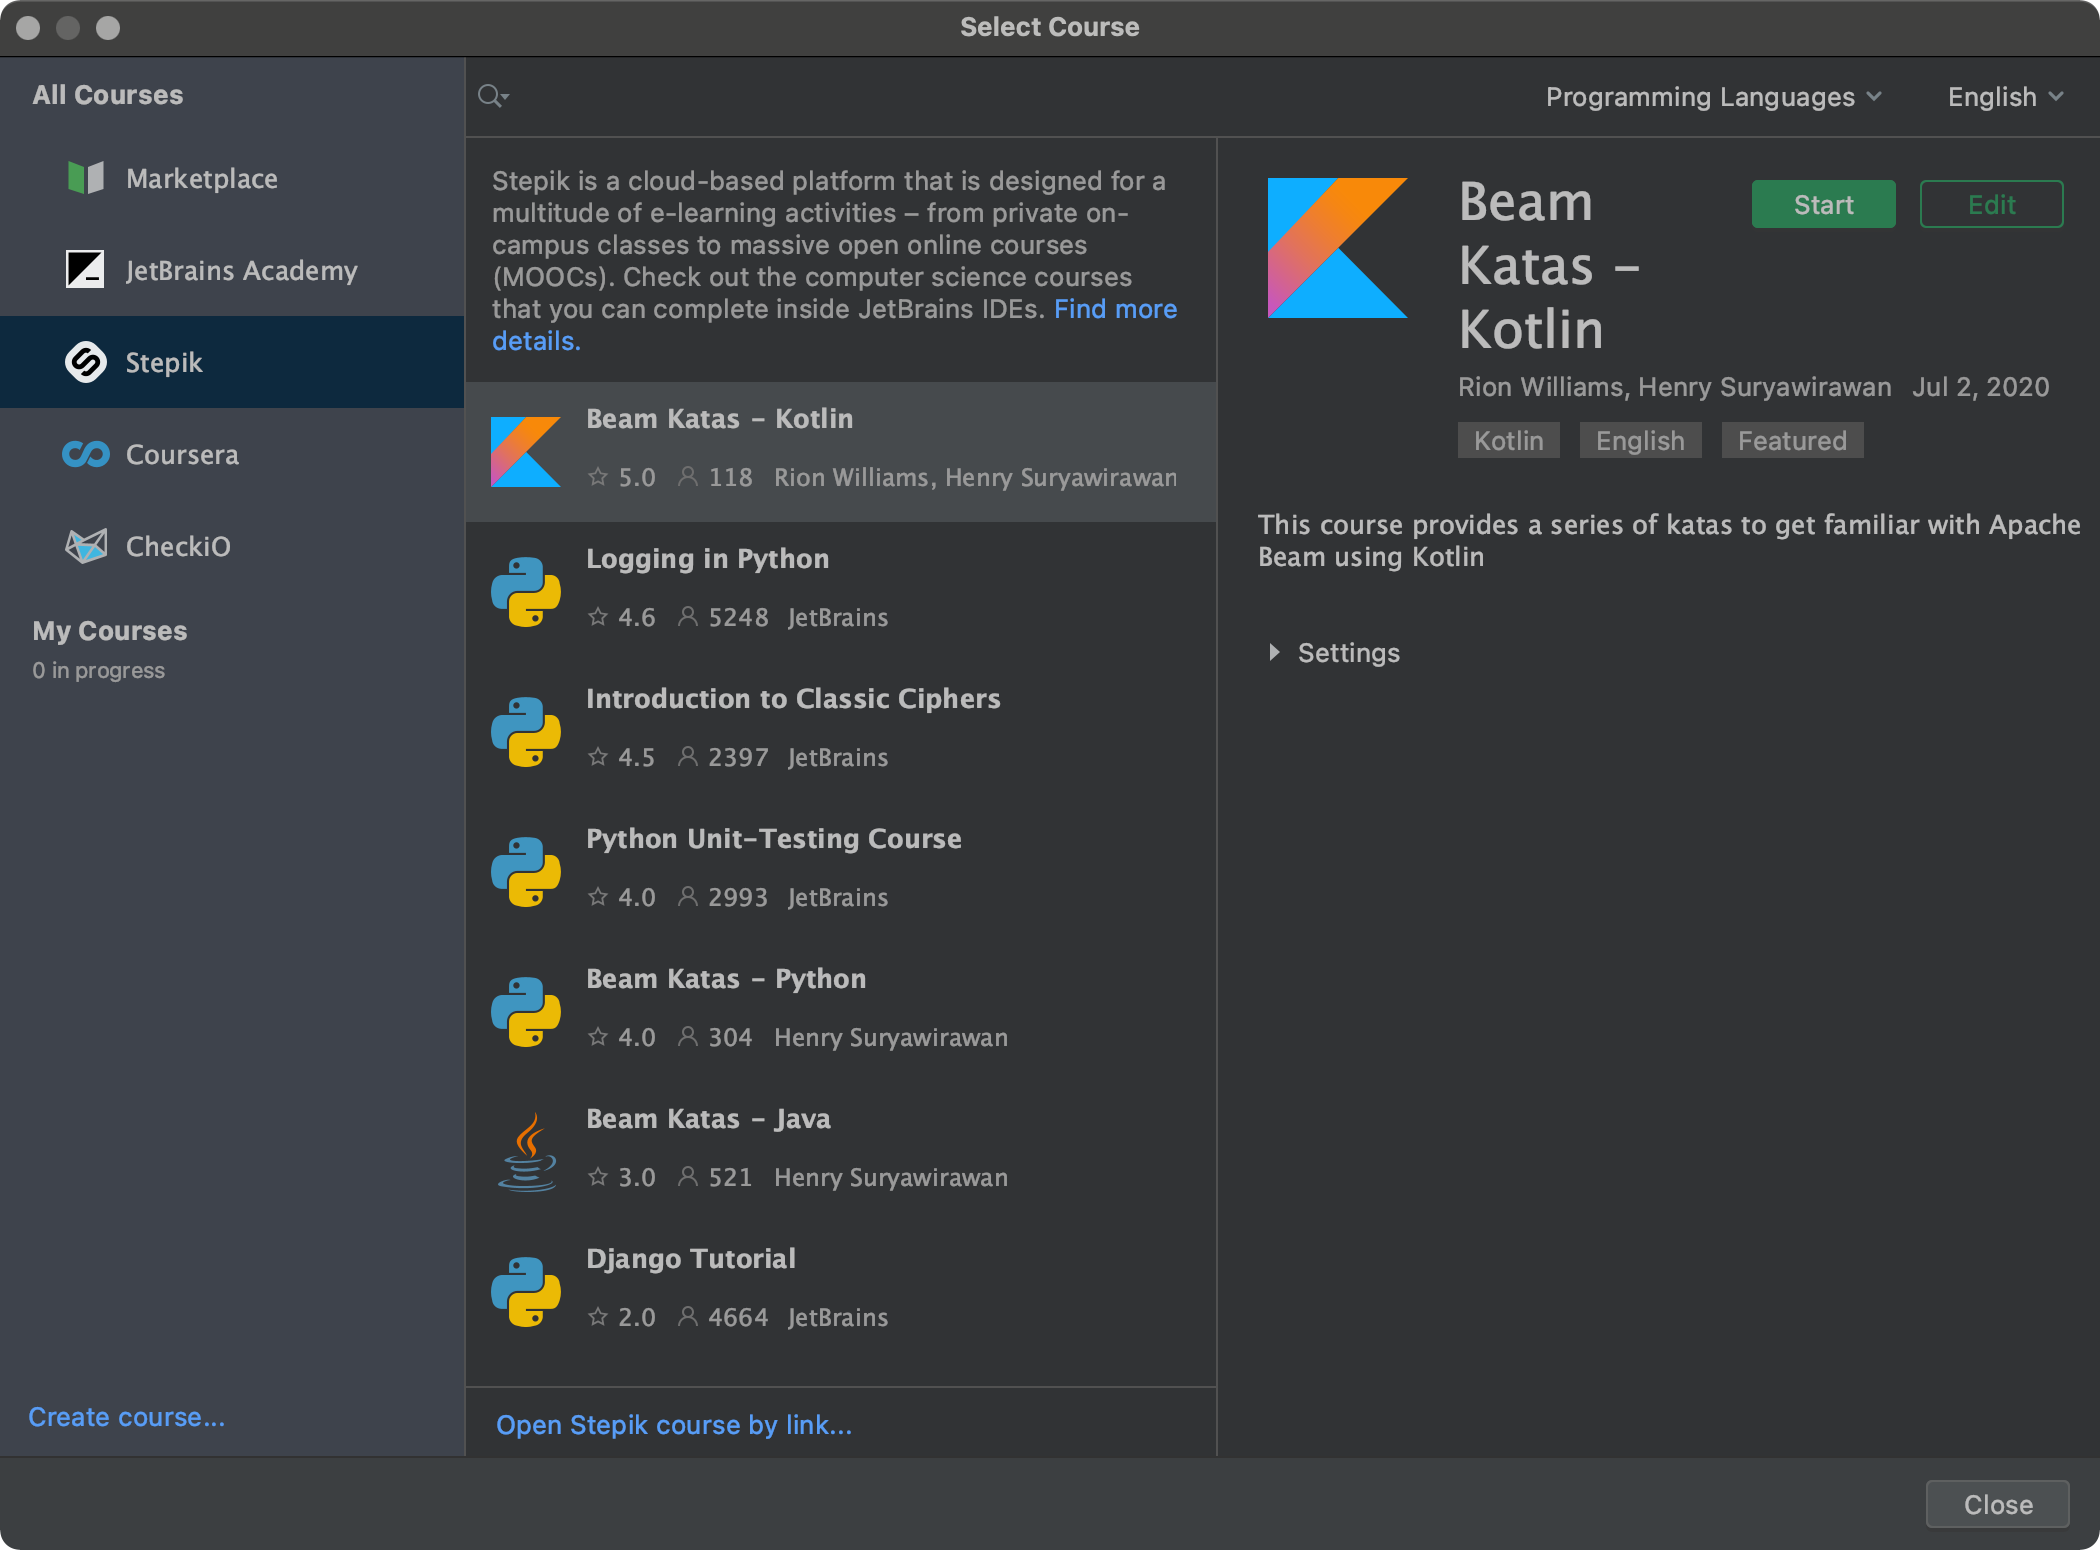This screenshot has height=1550, width=2100.
Task: Click the Start button for Beam Katas Kotlin
Action: (x=1821, y=204)
